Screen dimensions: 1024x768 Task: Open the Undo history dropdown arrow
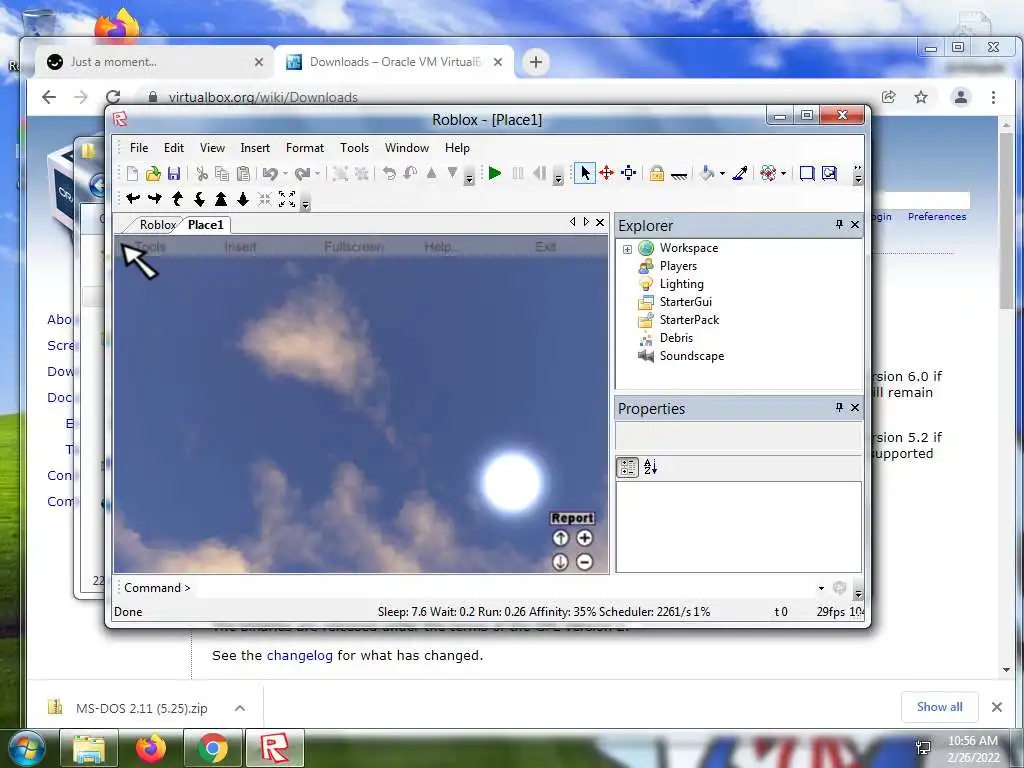coord(285,174)
